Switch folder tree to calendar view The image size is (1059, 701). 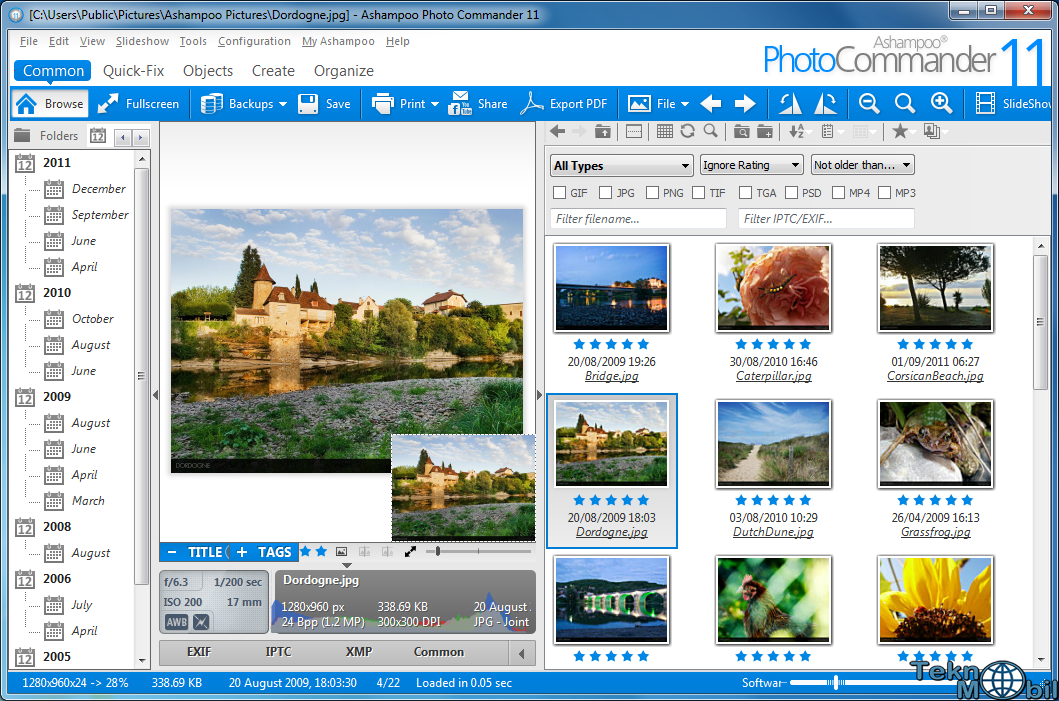click(98, 136)
